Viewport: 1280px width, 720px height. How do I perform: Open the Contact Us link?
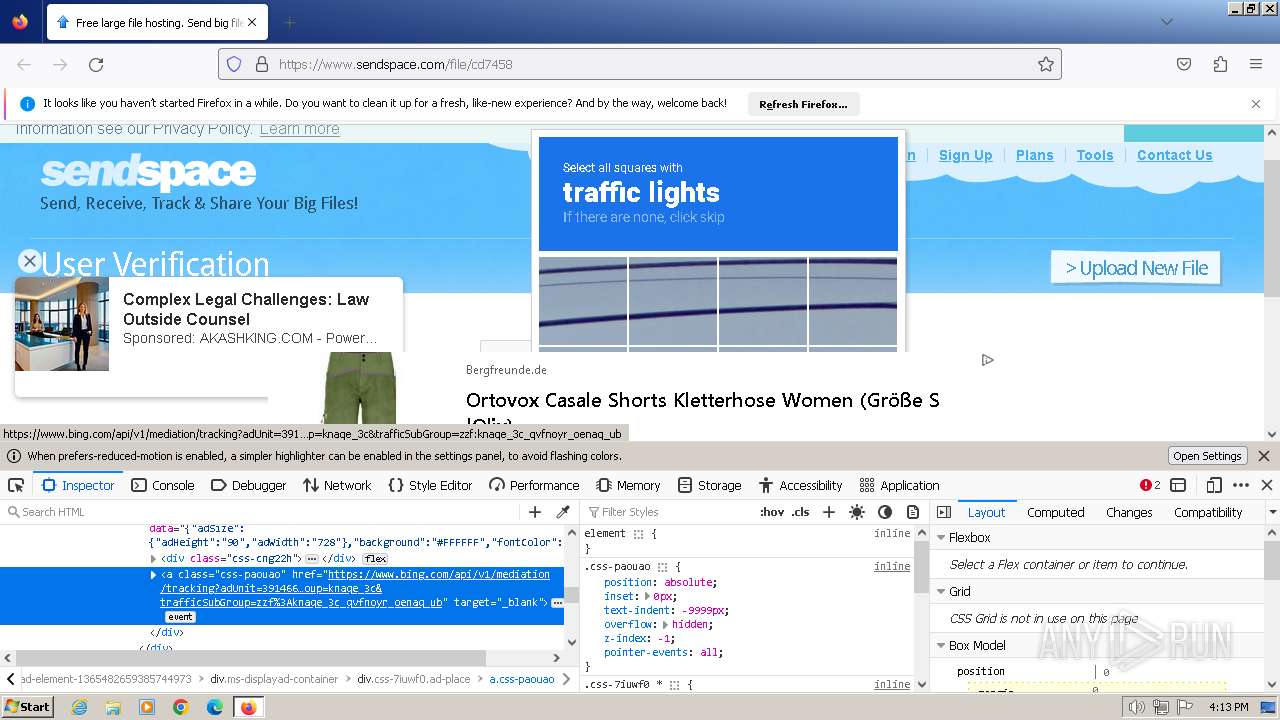(x=1174, y=155)
